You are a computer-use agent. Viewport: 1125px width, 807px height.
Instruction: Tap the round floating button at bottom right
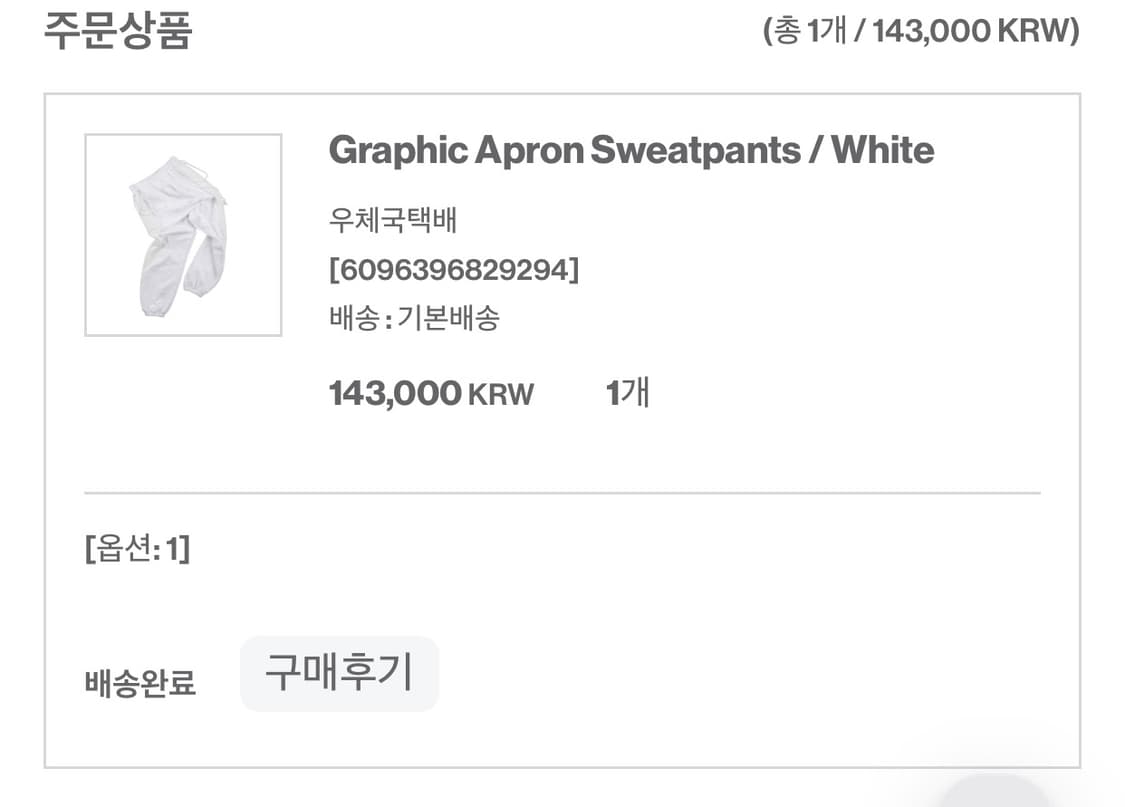[x=994, y=793]
